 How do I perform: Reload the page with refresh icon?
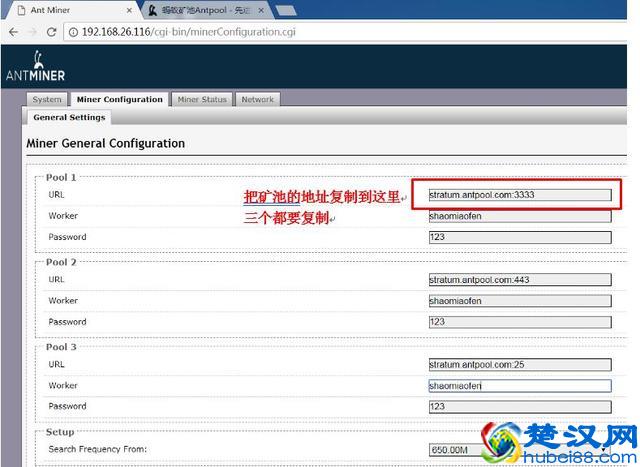tap(52, 31)
